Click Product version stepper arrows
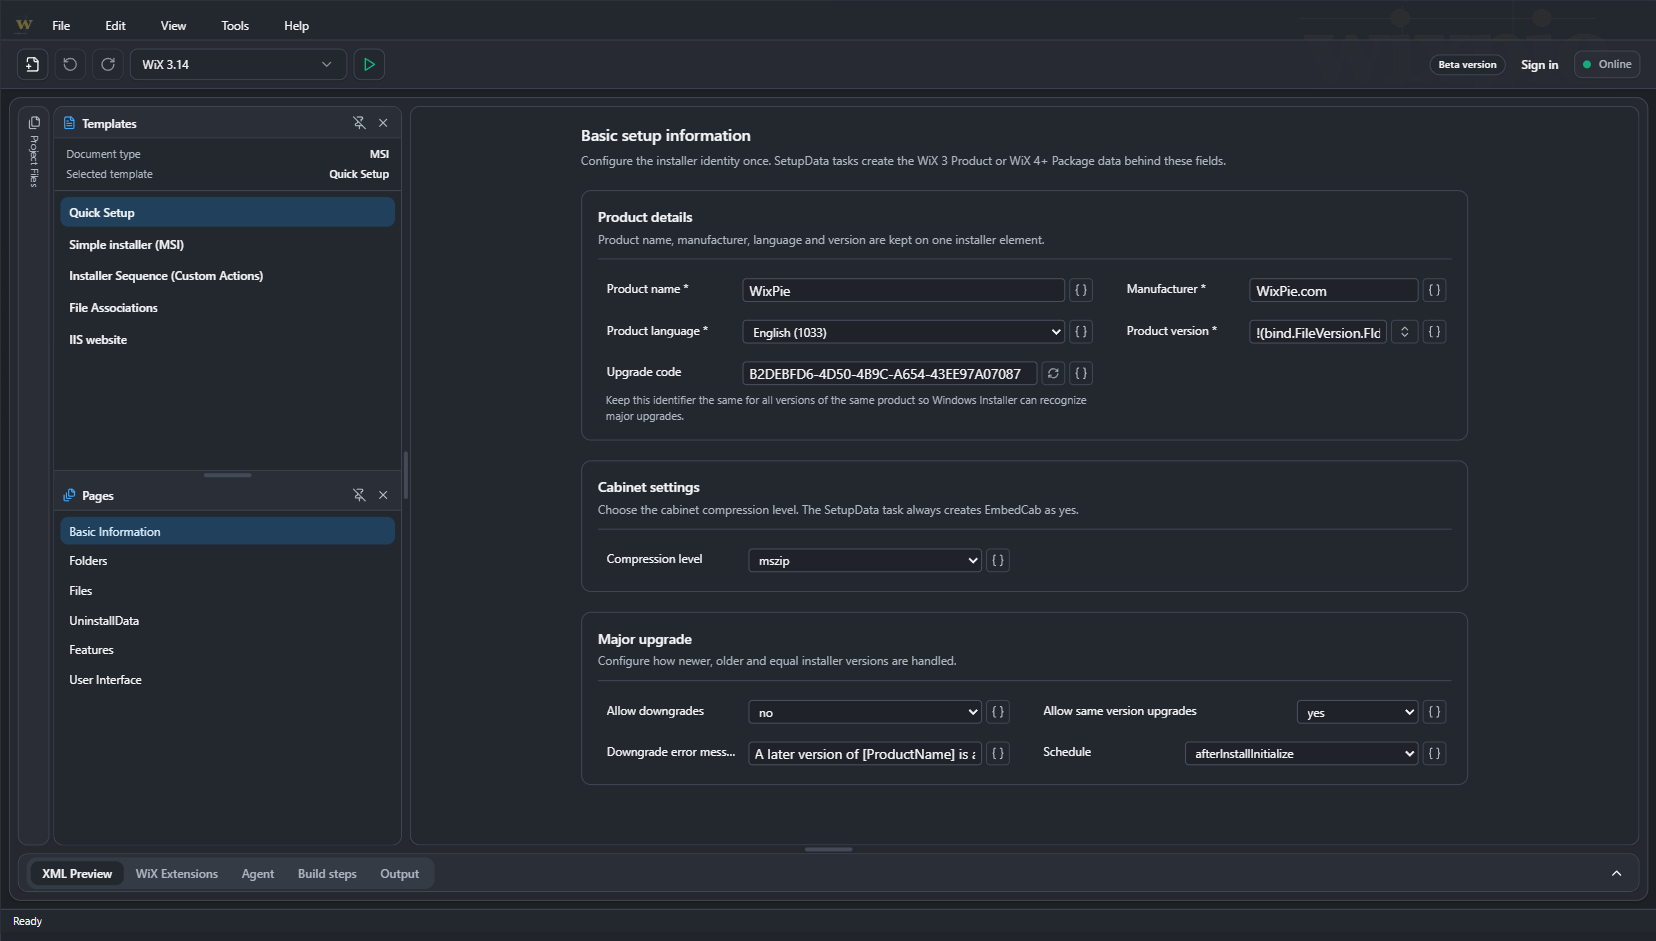 pyautogui.click(x=1405, y=332)
